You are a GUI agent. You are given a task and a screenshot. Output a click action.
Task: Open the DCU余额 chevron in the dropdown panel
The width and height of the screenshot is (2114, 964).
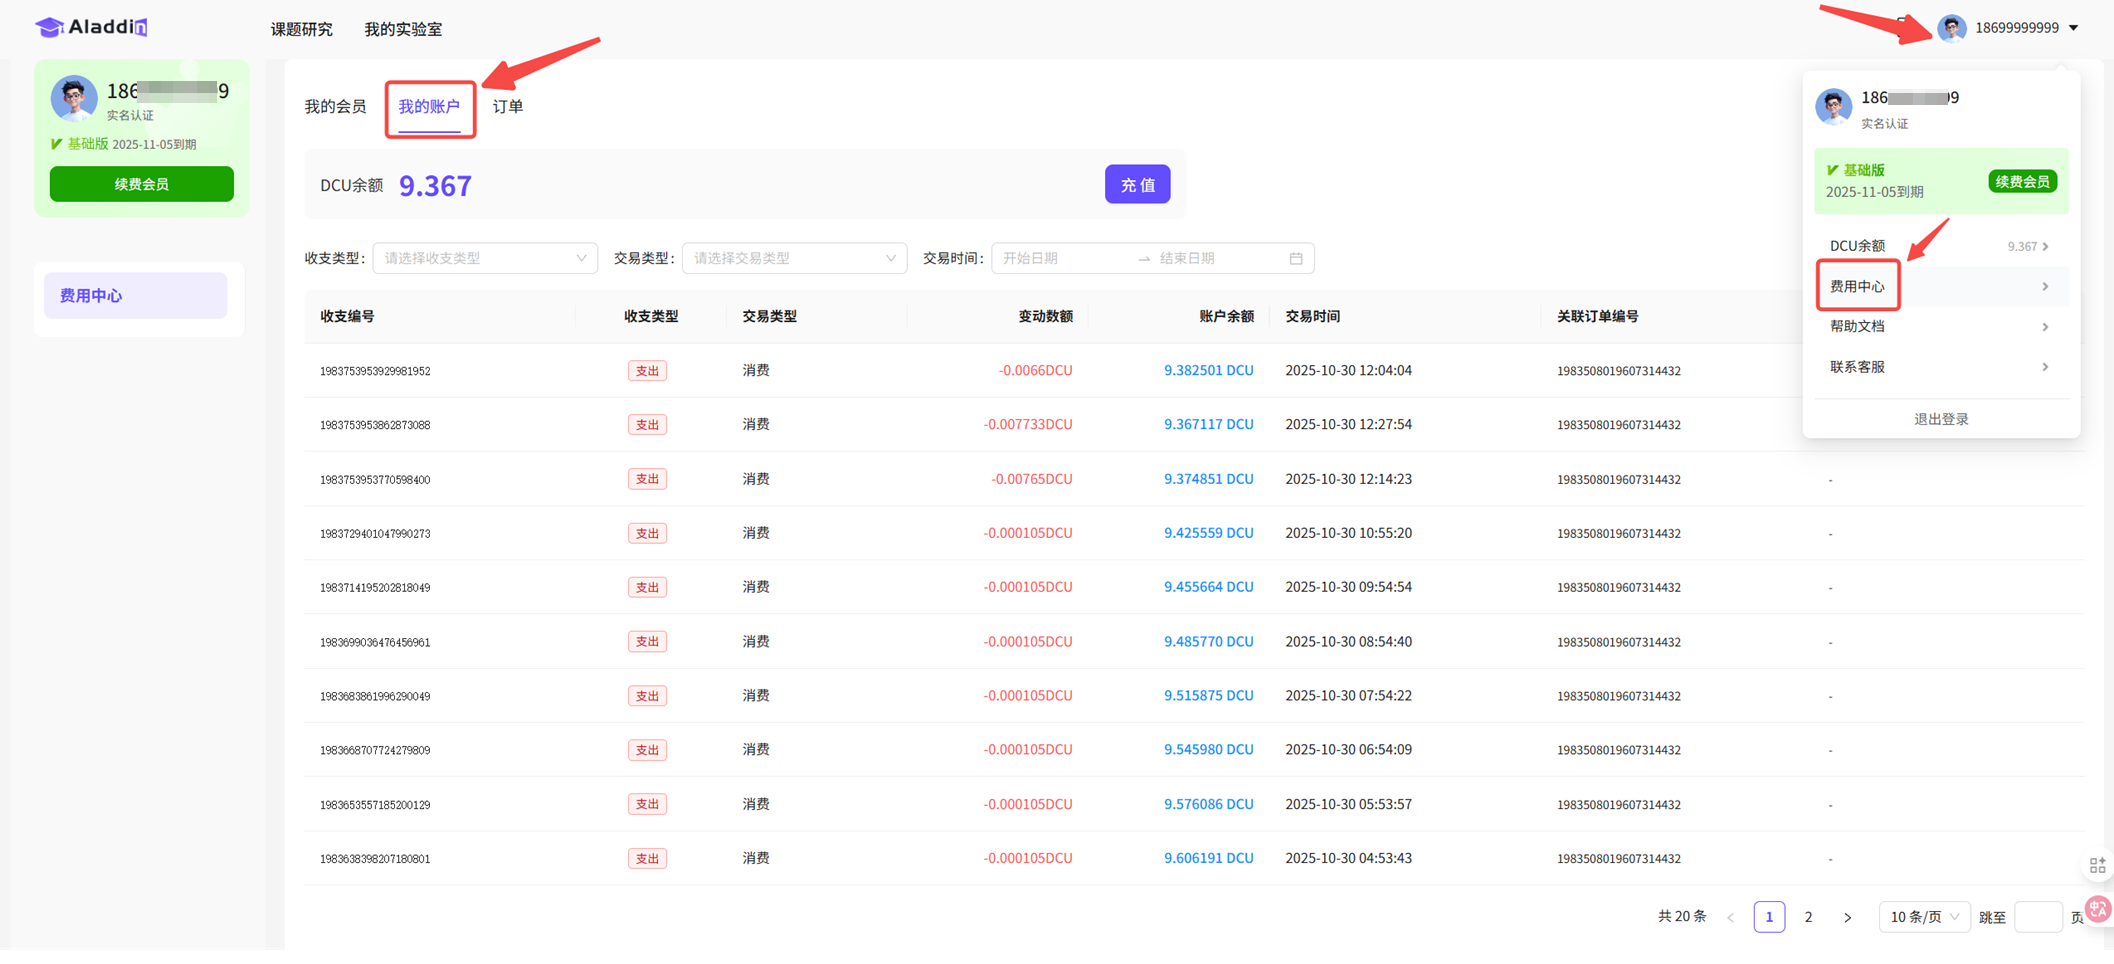[x=2046, y=246]
